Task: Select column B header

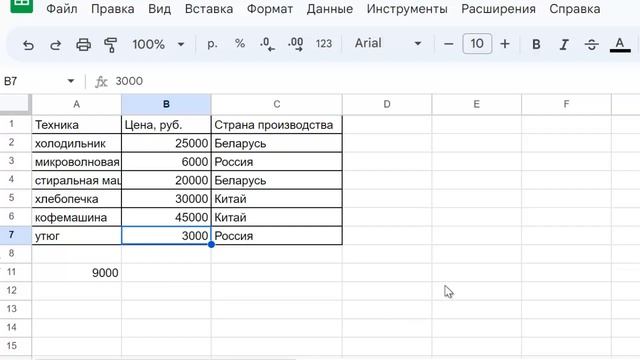Action: pyautogui.click(x=166, y=104)
